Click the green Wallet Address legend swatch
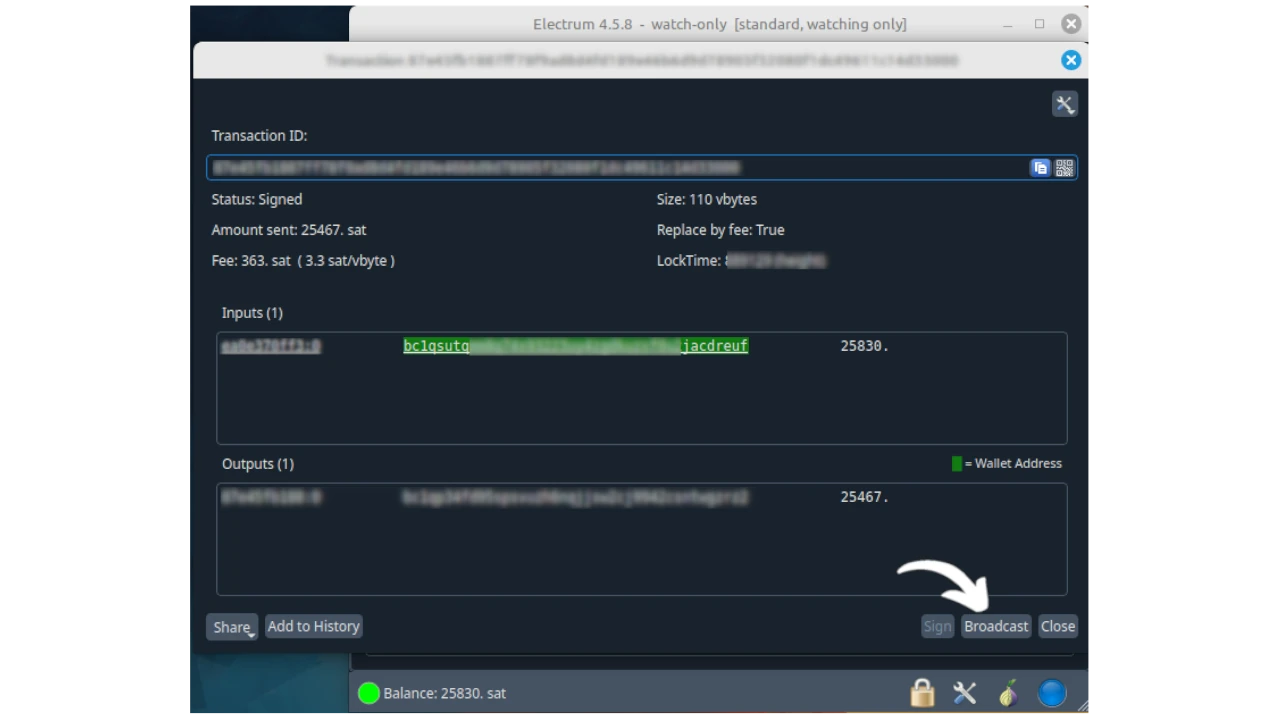Viewport: 1280px width, 720px height. click(957, 464)
